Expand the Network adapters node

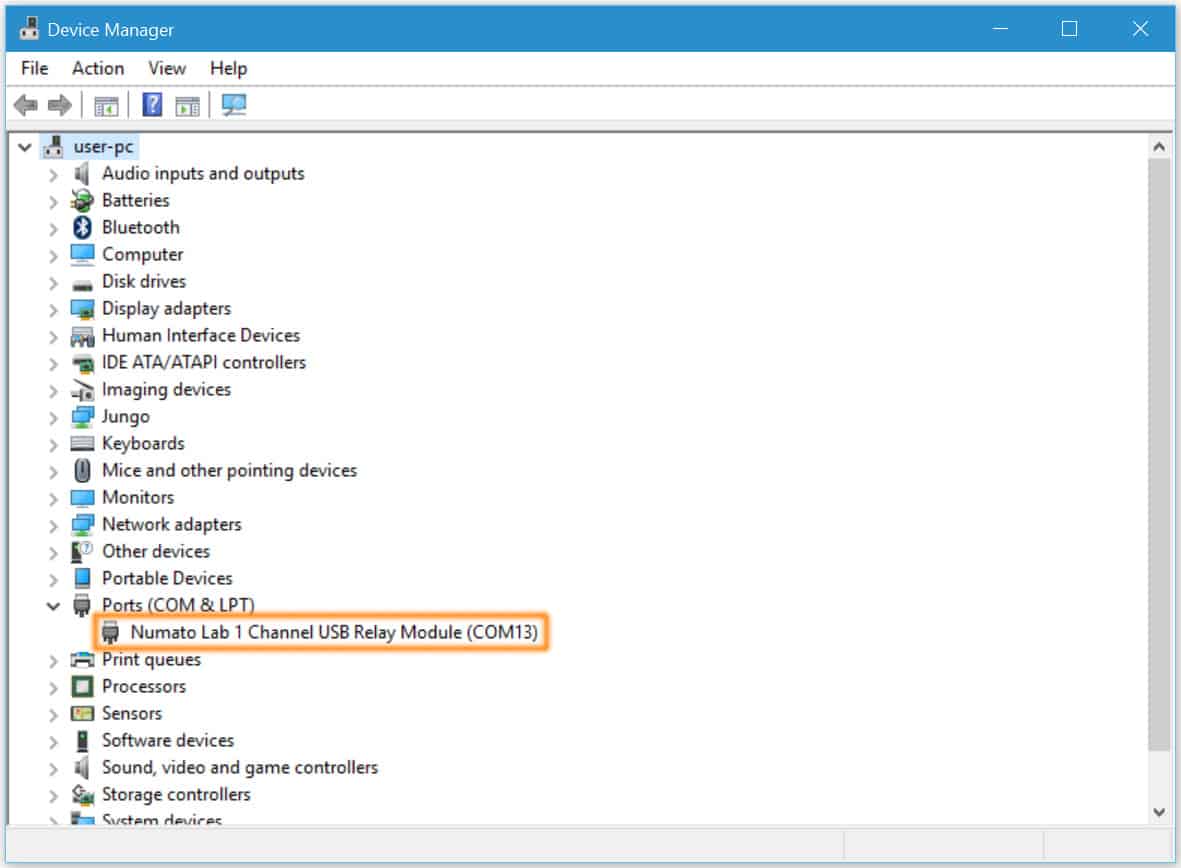point(53,525)
